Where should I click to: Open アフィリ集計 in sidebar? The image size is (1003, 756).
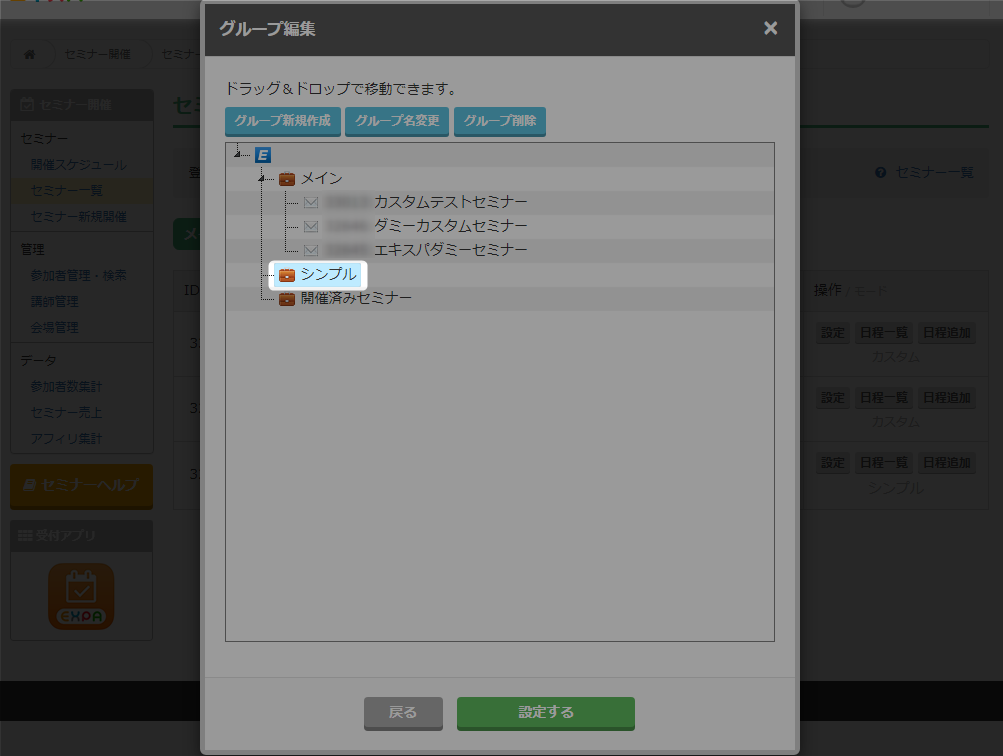(67, 439)
